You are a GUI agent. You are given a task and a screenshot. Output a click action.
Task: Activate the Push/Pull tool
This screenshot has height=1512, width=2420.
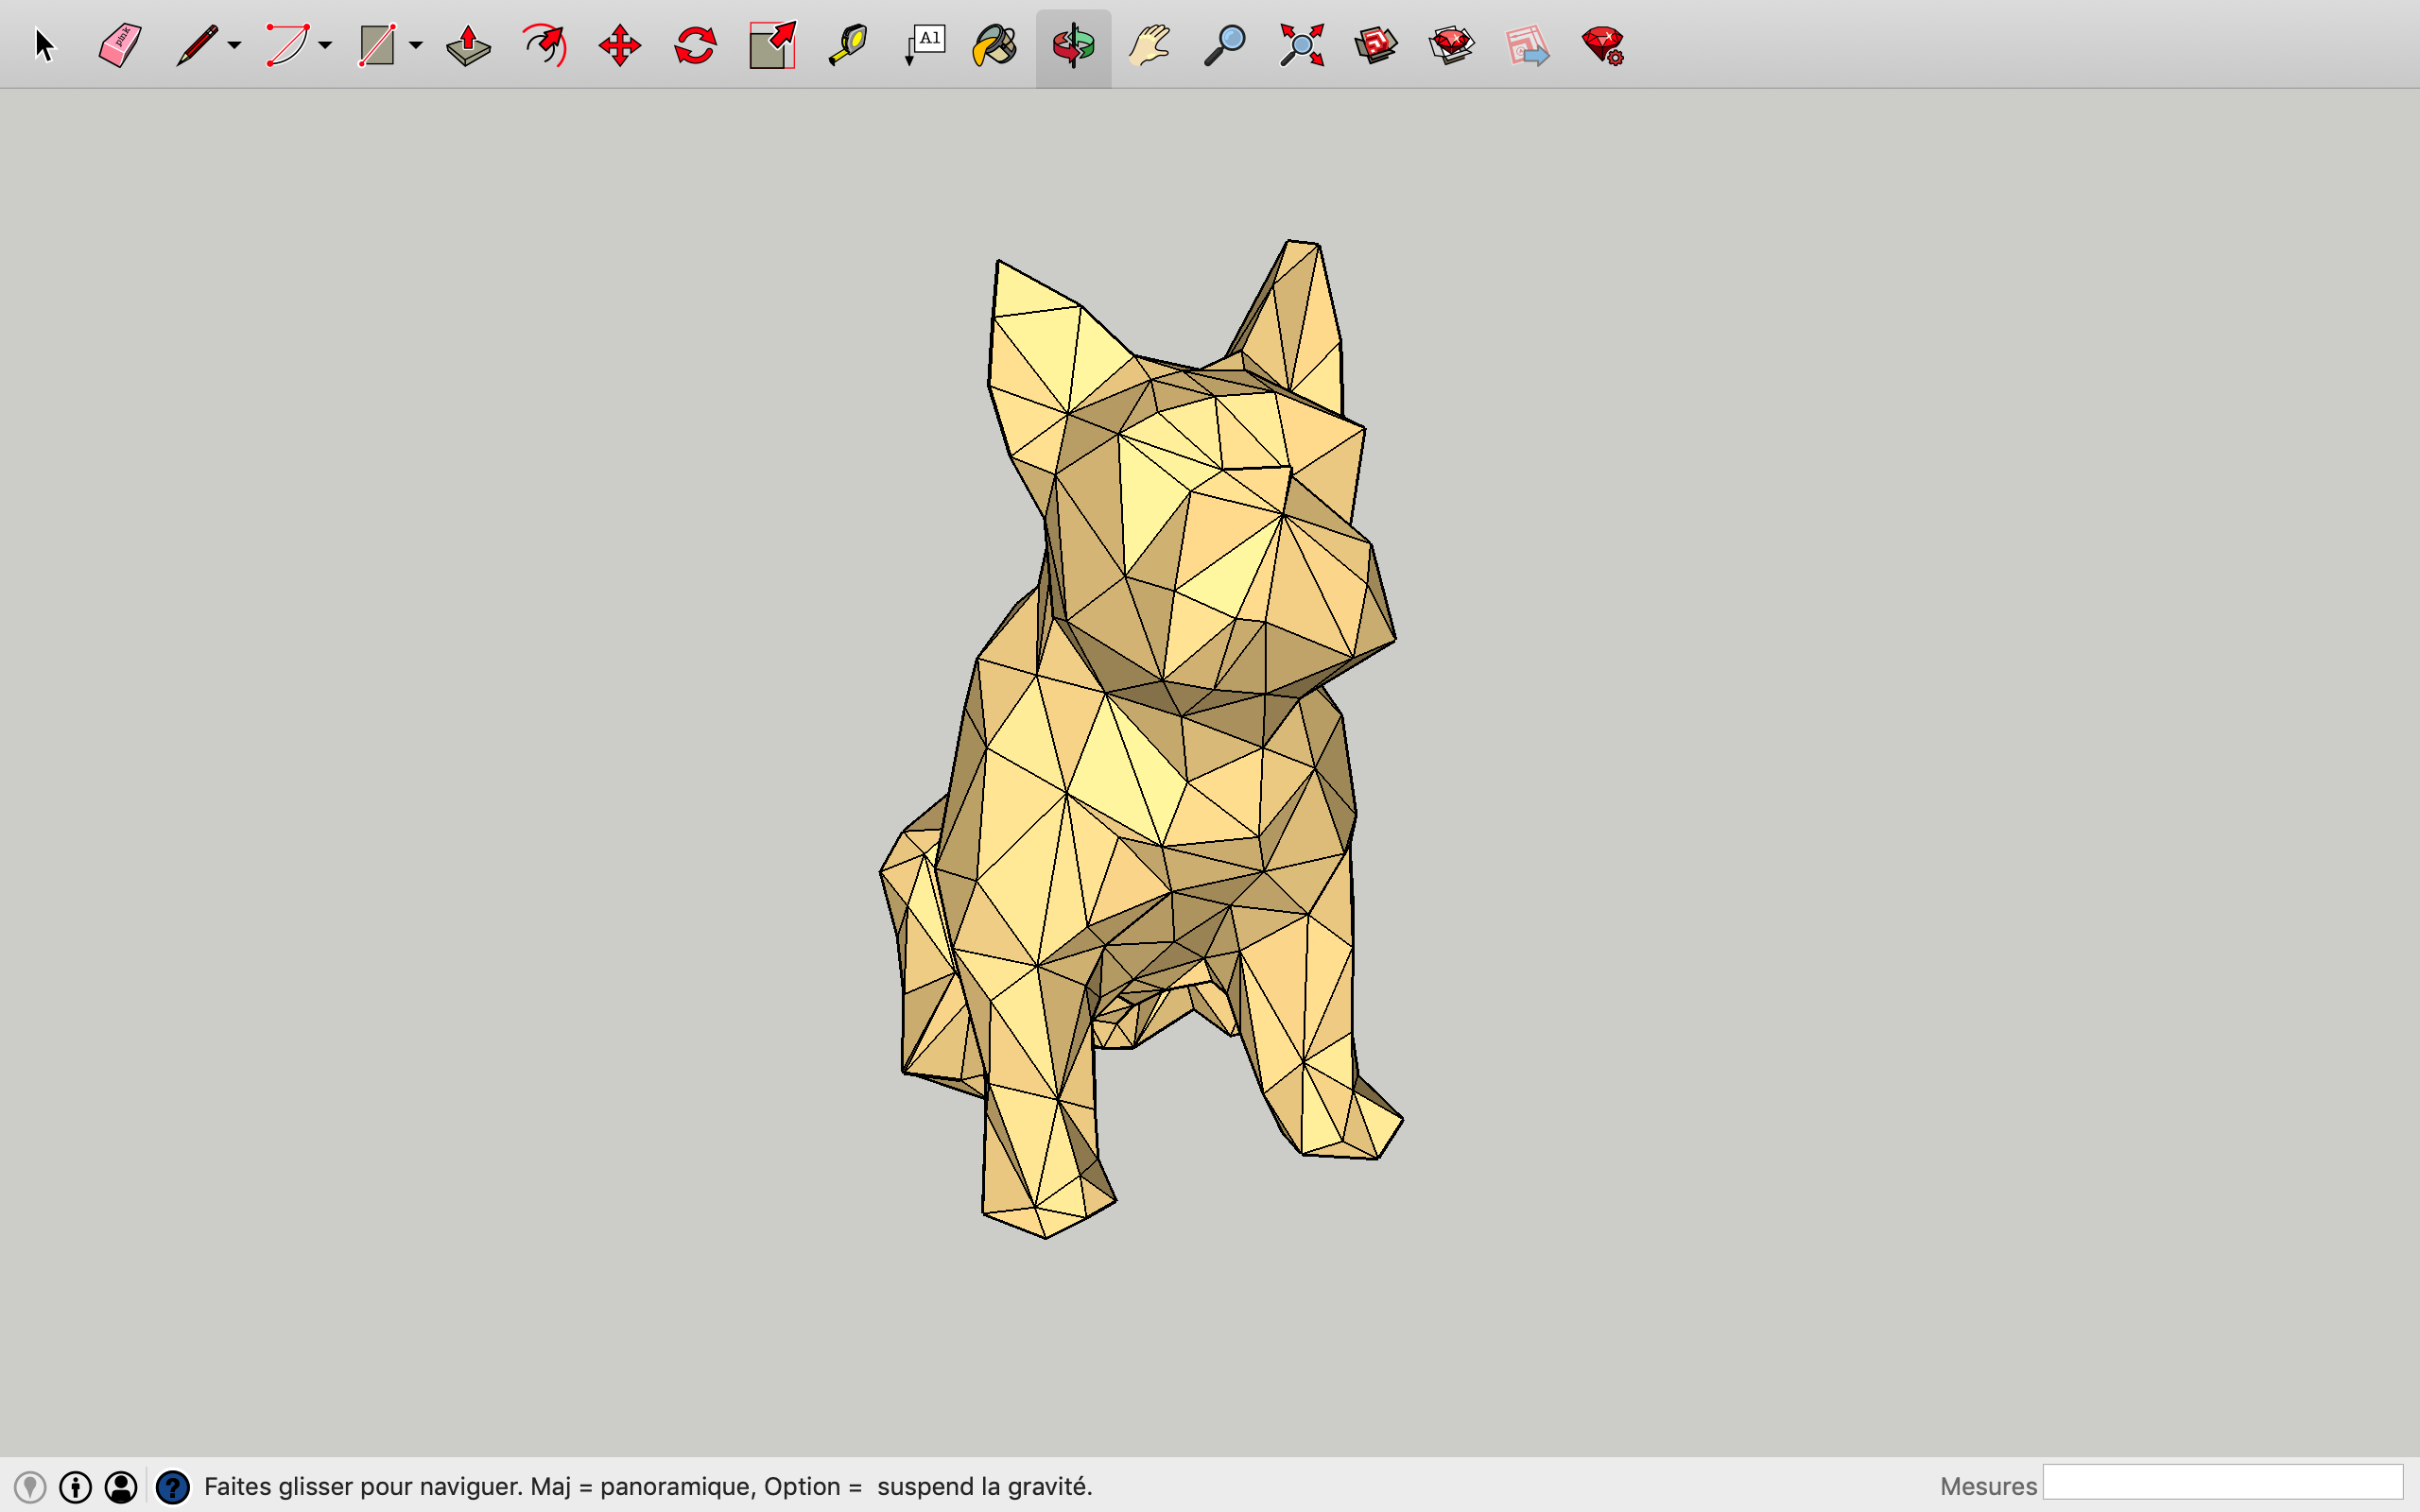[468, 45]
